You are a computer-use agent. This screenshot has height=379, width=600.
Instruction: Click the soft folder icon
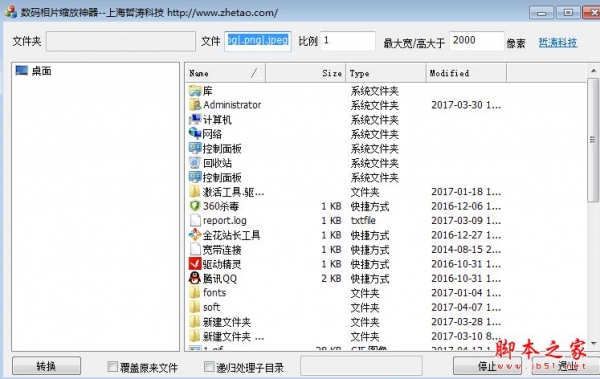195,307
